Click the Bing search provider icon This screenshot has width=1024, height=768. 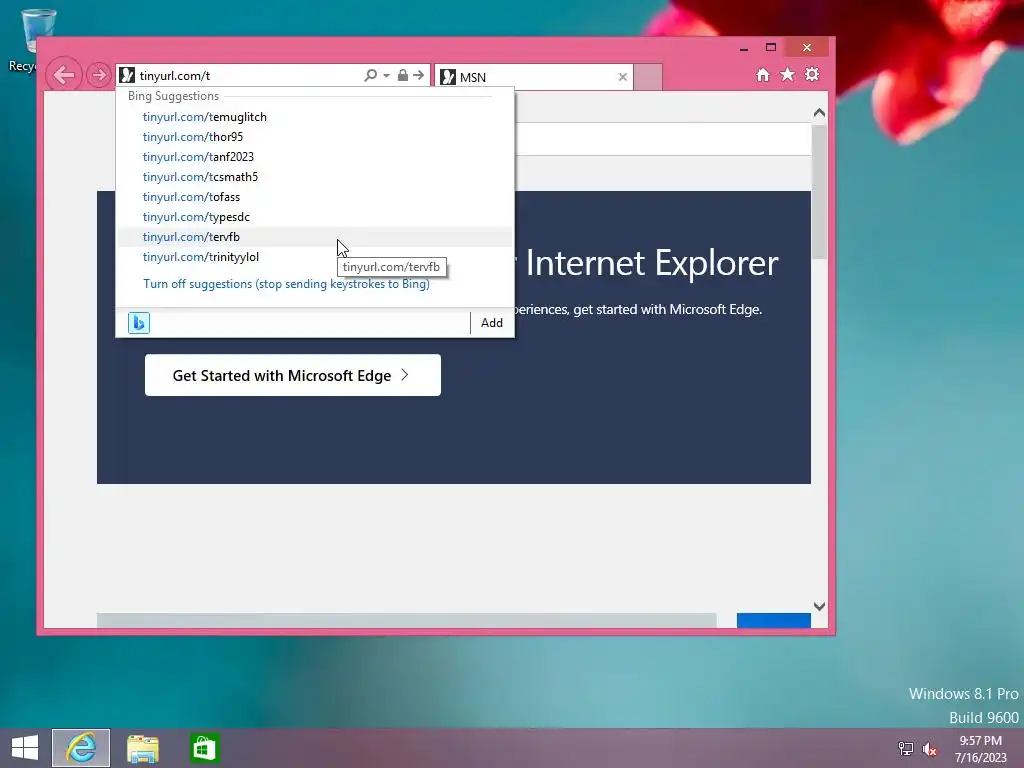pos(139,323)
